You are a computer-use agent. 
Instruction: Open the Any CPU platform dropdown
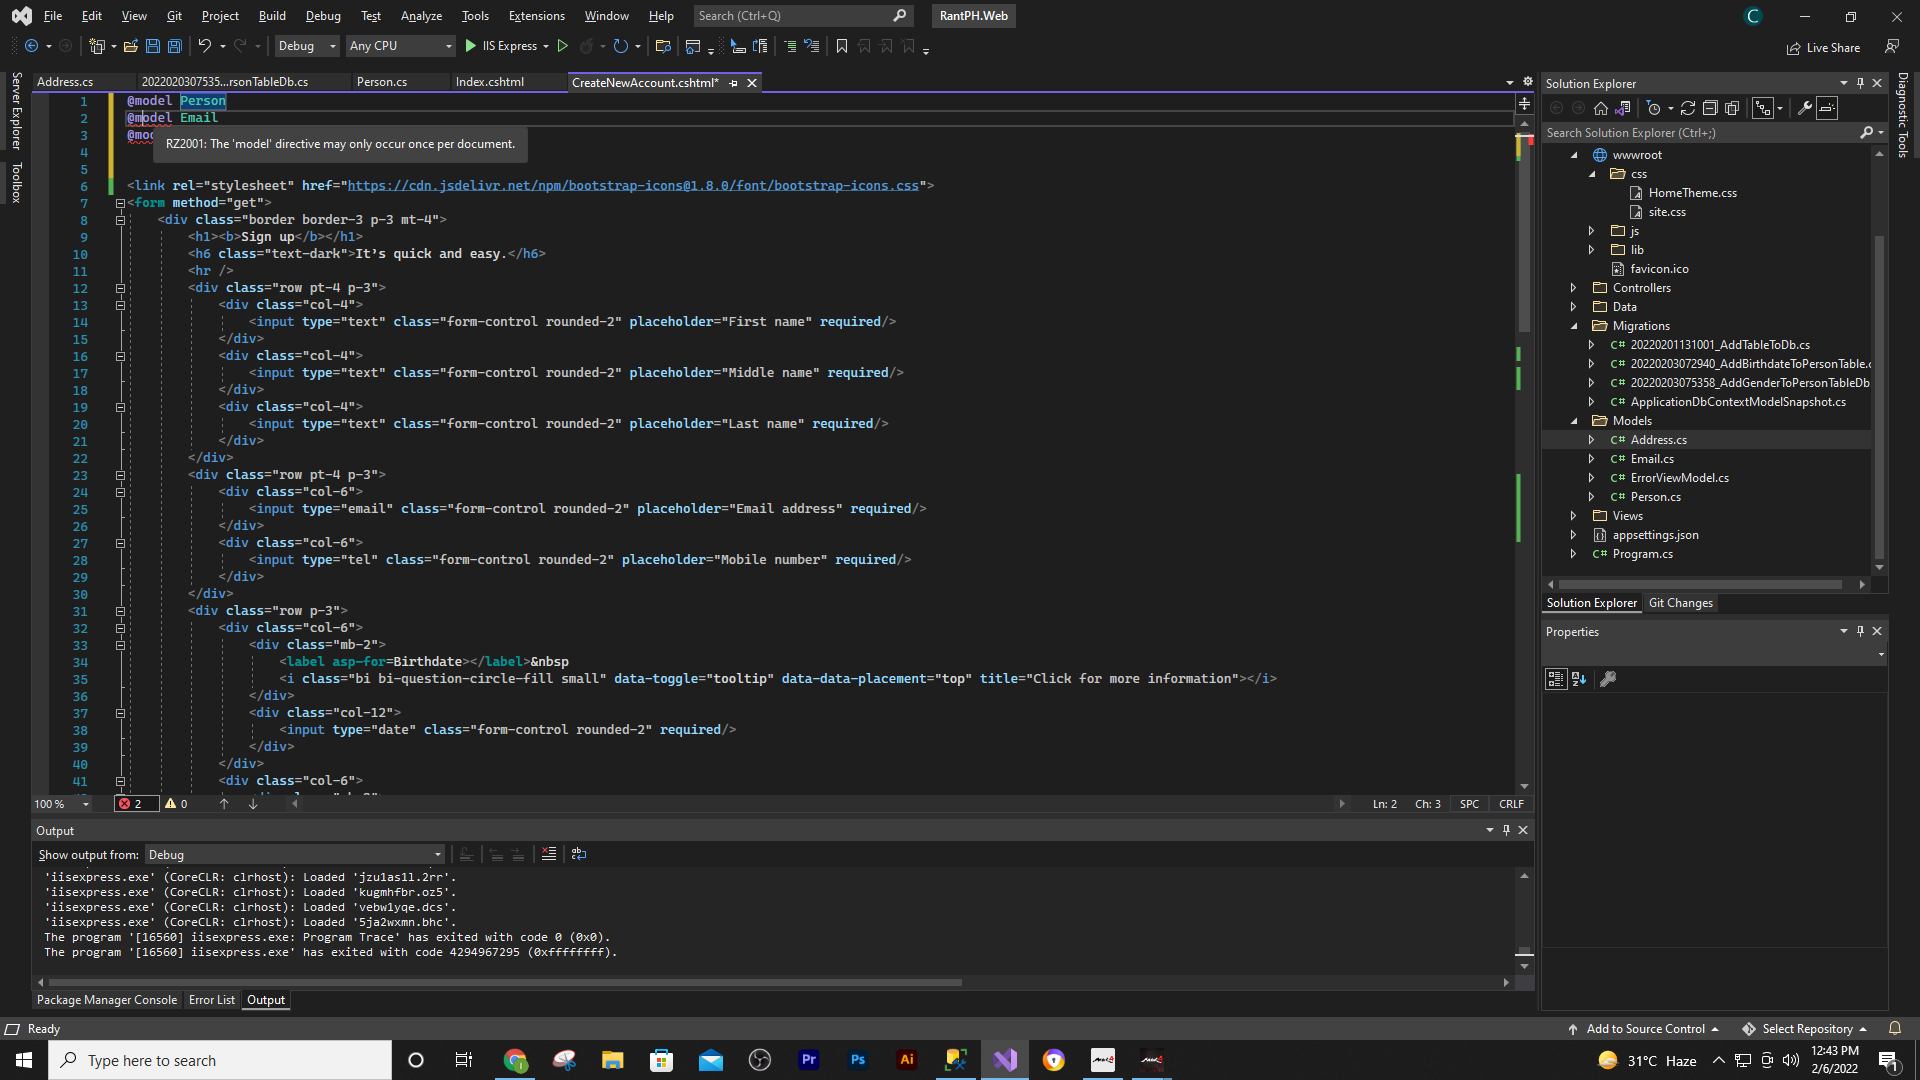(x=400, y=46)
